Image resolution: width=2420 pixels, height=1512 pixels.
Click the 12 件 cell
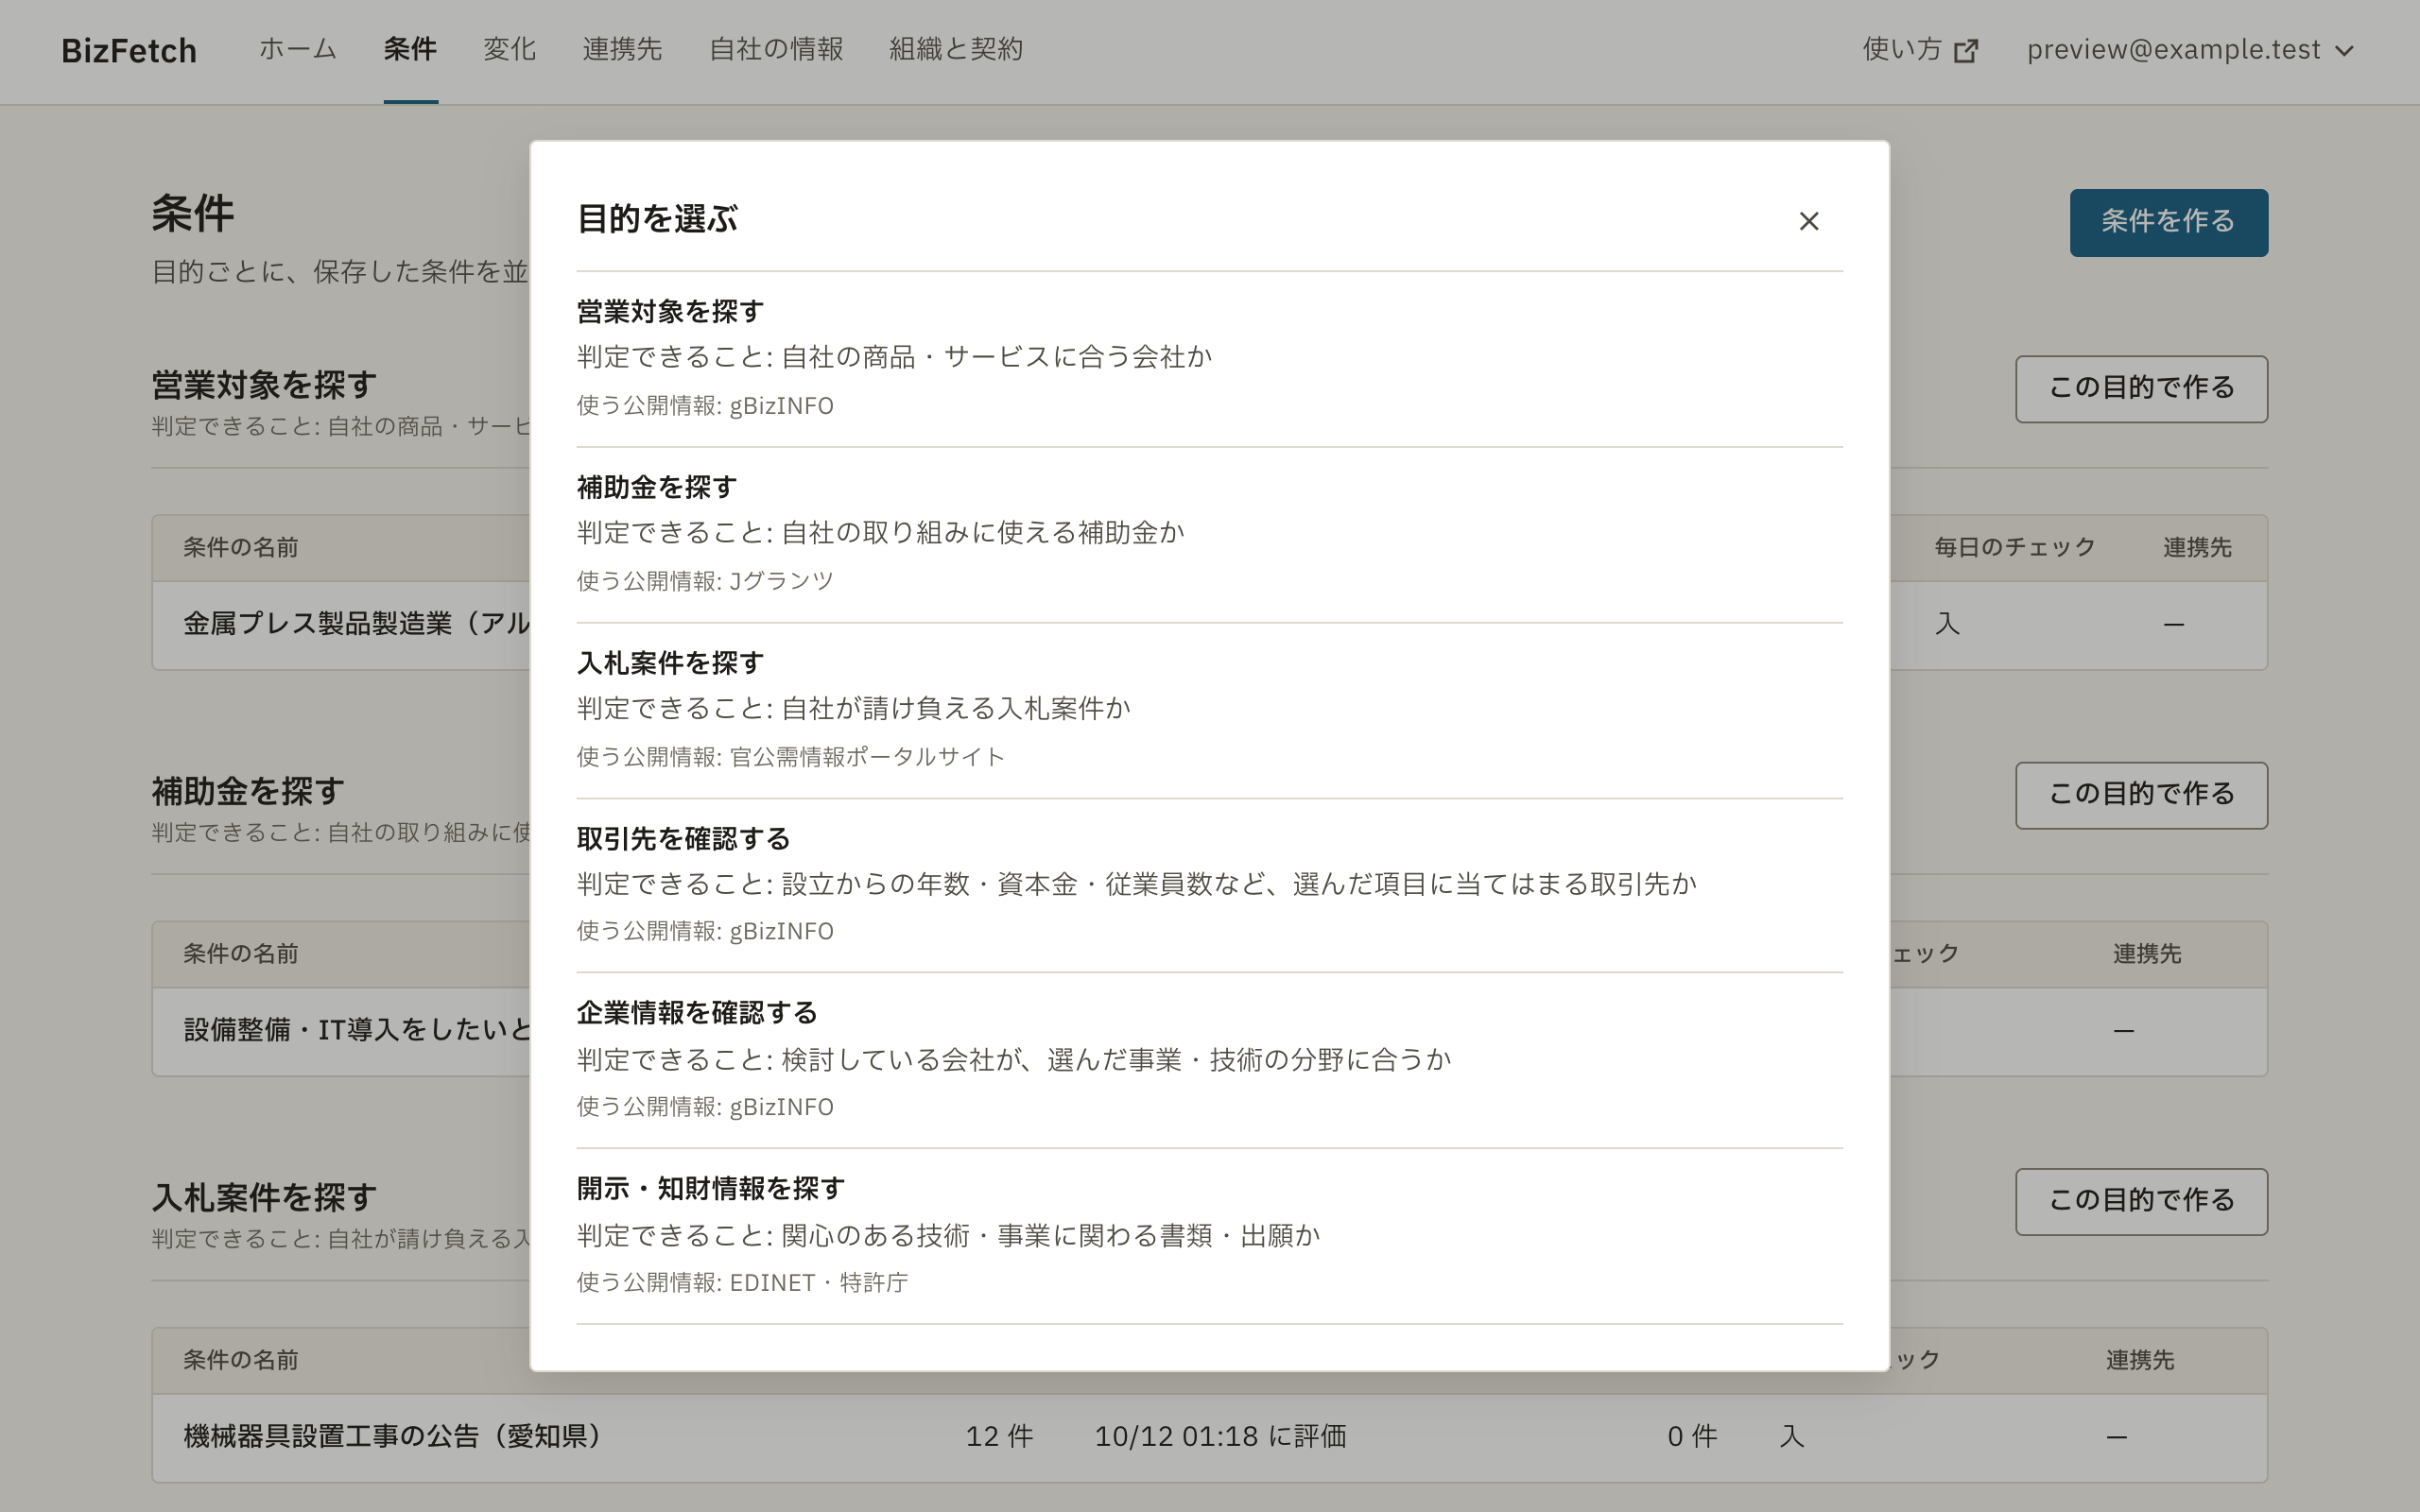[x=999, y=1437]
